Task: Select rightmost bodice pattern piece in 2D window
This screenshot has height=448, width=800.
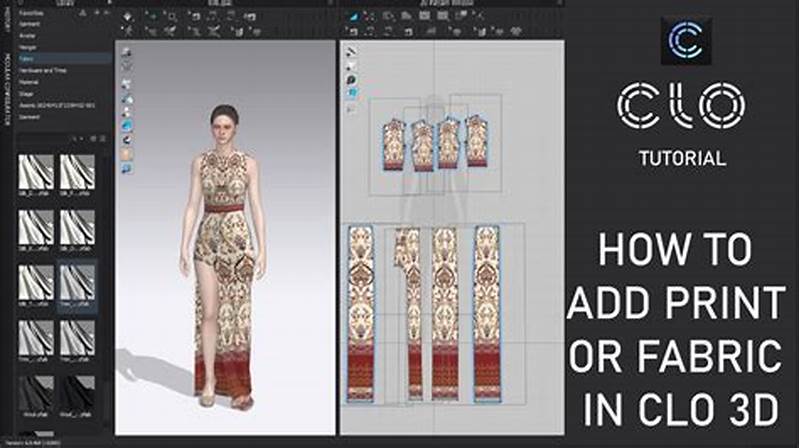Action: [x=476, y=141]
